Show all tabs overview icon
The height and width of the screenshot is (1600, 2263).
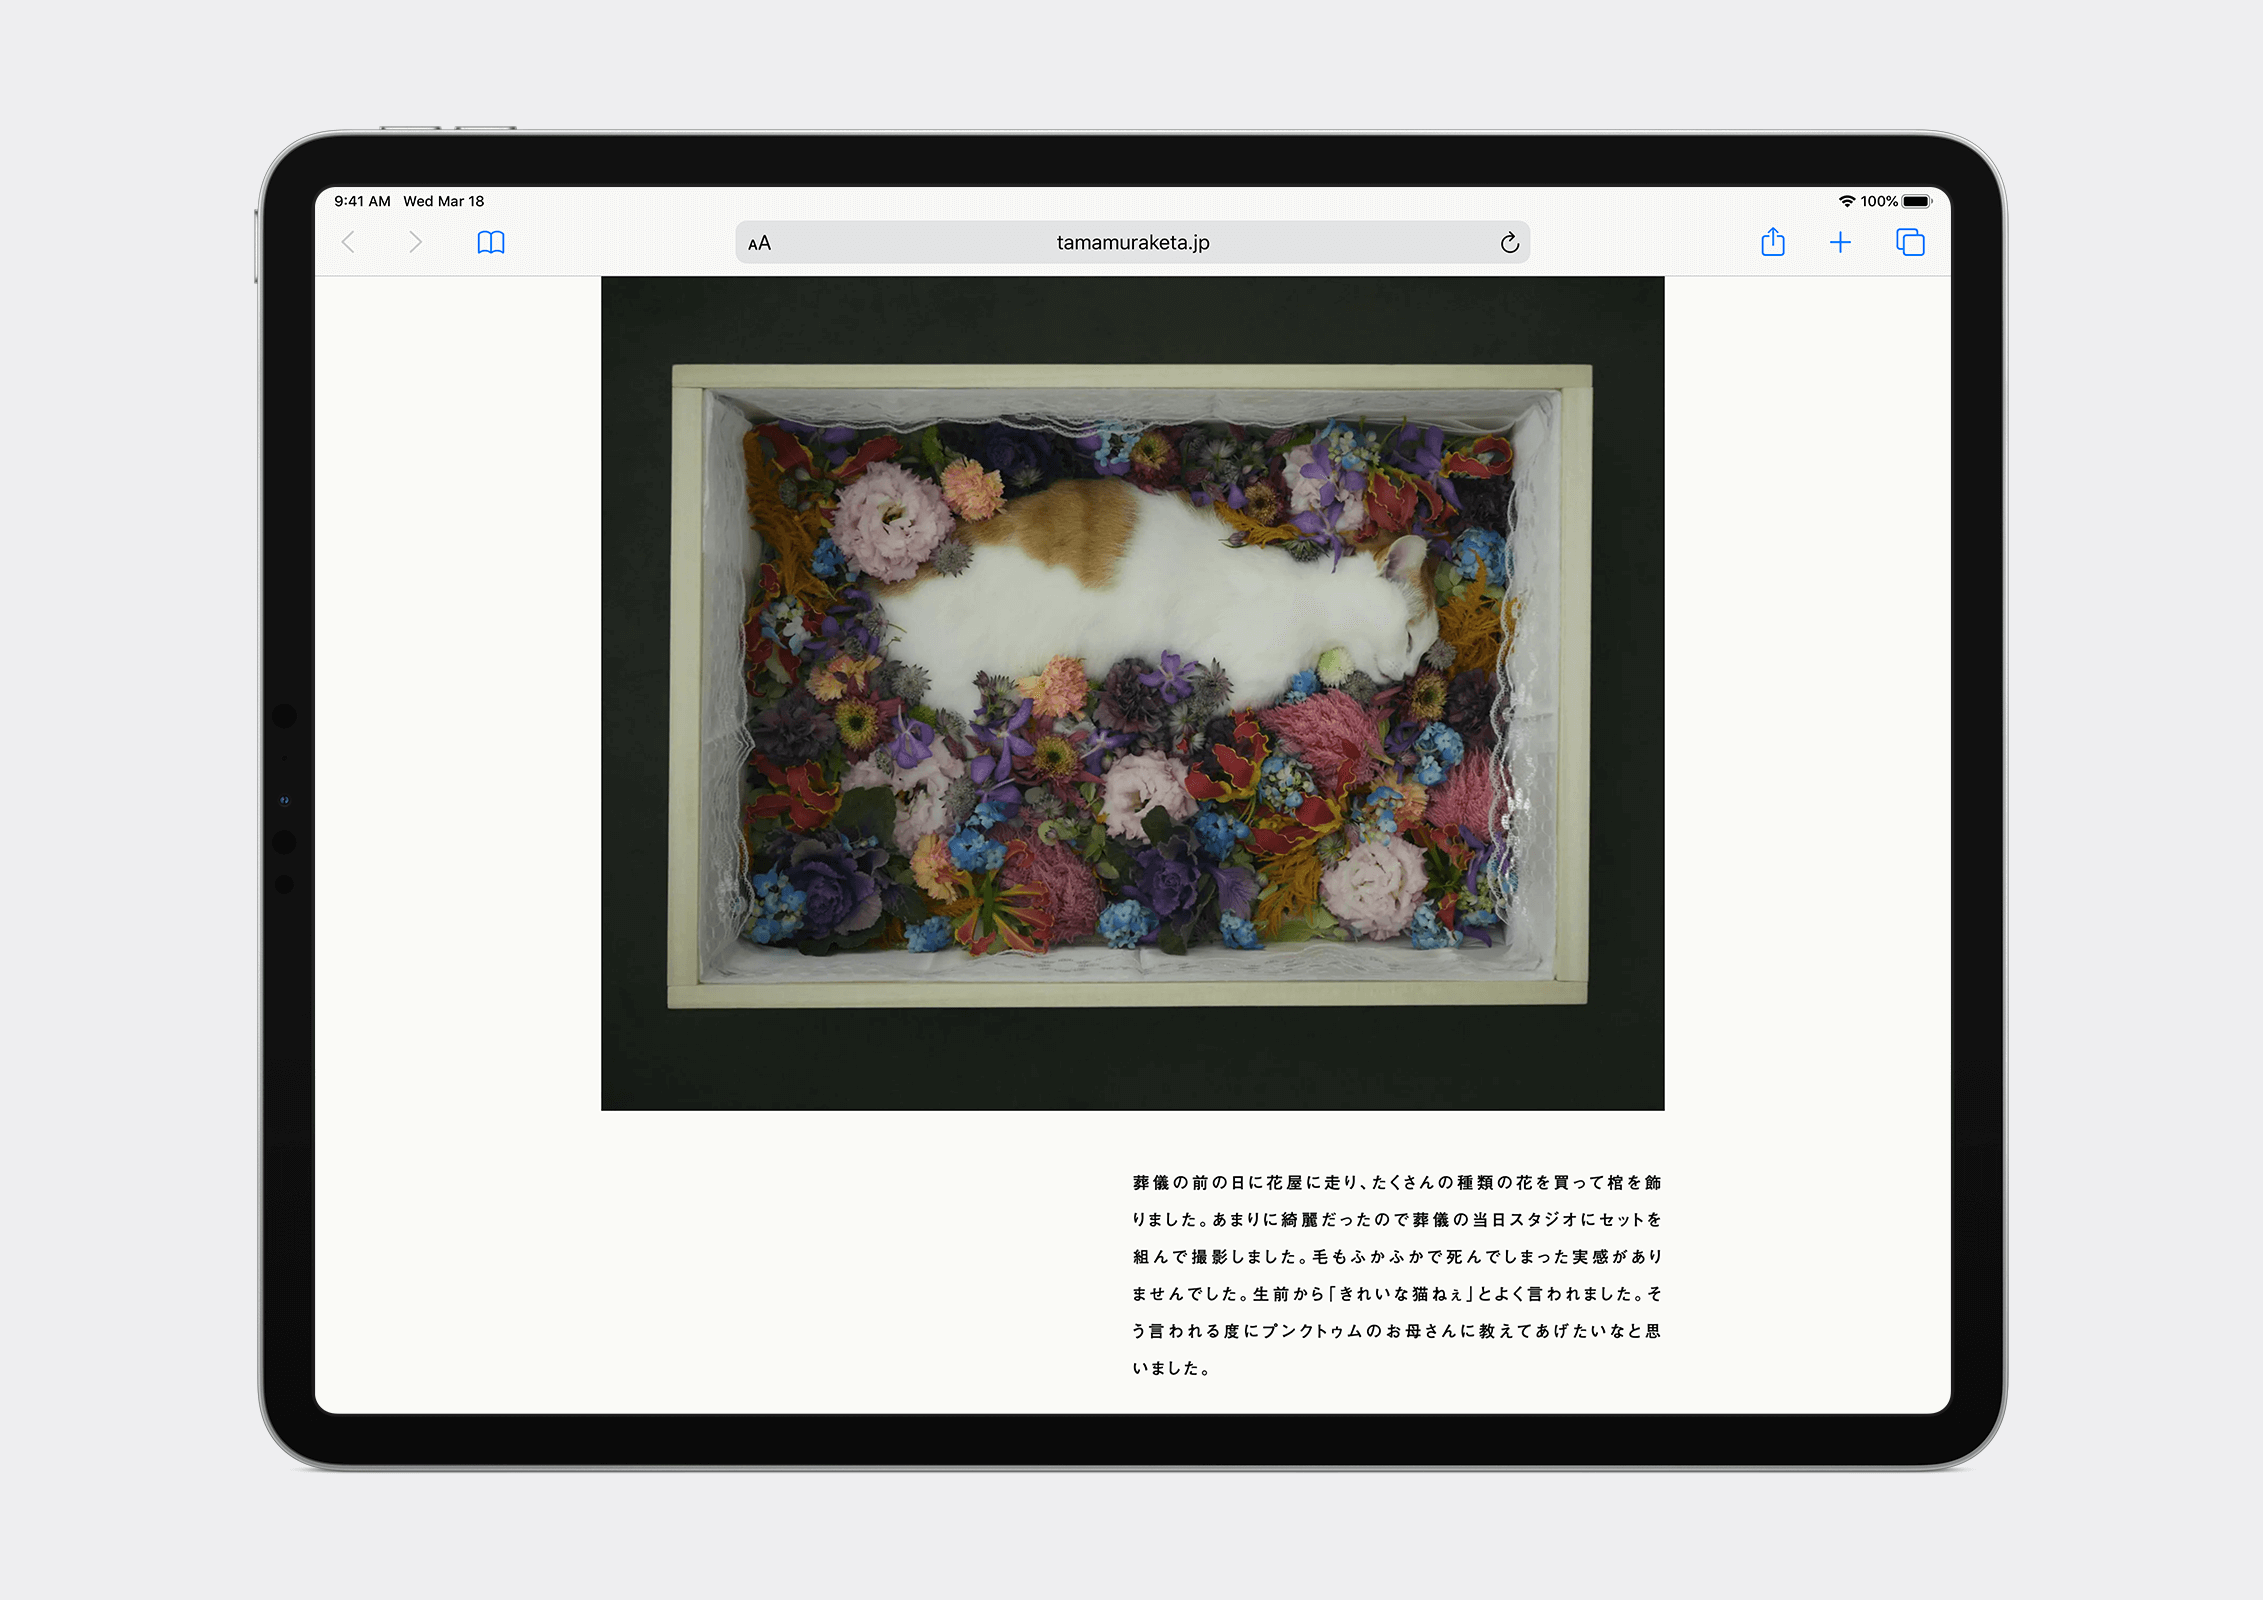pyautogui.click(x=1909, y=242)
